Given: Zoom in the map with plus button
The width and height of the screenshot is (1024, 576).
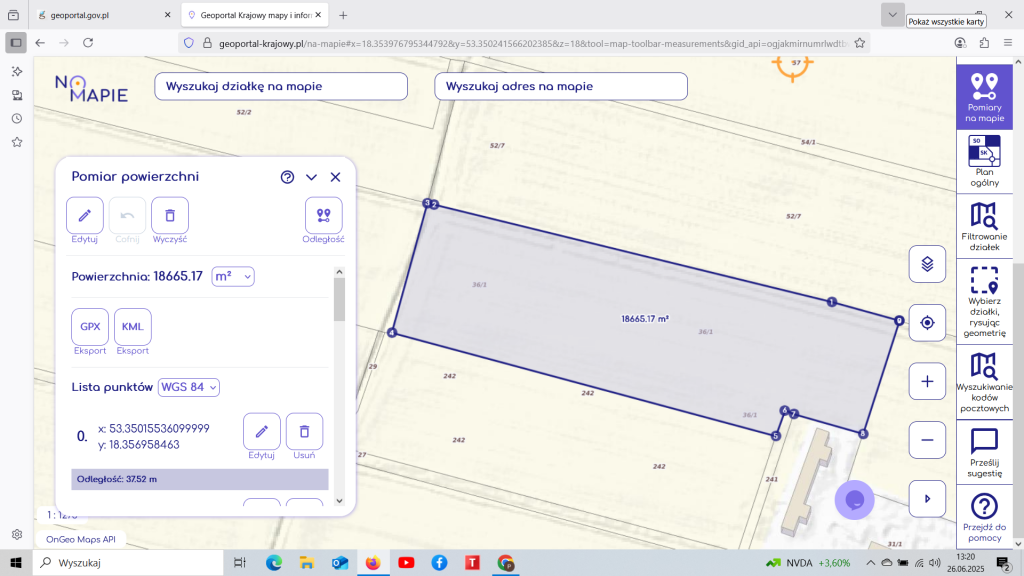Looking at the screenshot, I should [927, 381].
